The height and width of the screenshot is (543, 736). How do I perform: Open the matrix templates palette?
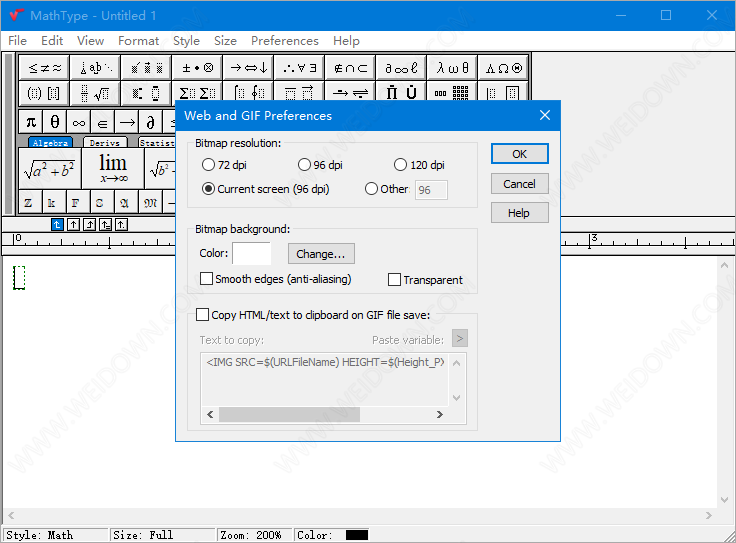(452, 92)
